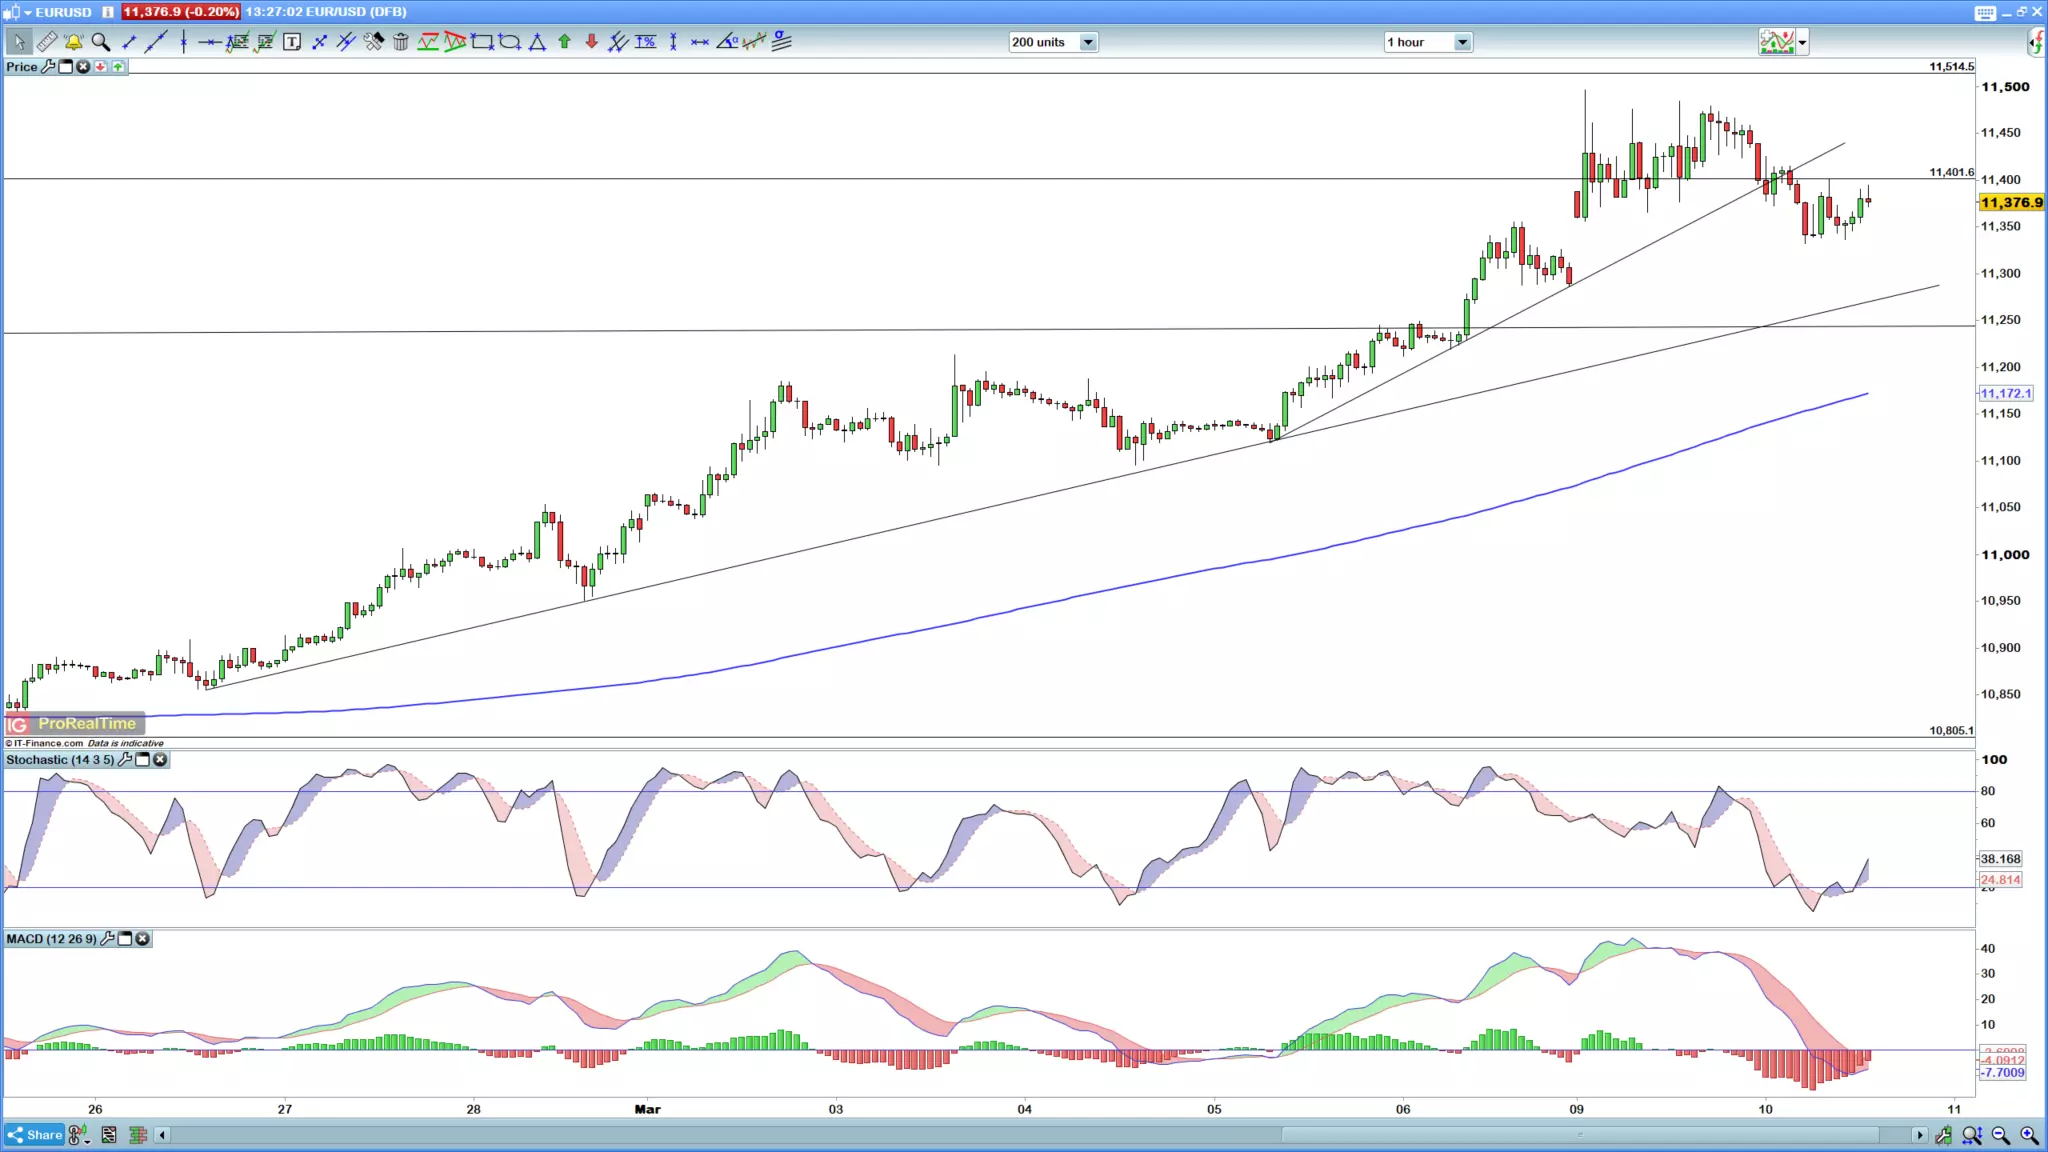Open the hammer and wrench settings tool
2048x1152 pixels.
pyautogui.click(x=373, y=42)
